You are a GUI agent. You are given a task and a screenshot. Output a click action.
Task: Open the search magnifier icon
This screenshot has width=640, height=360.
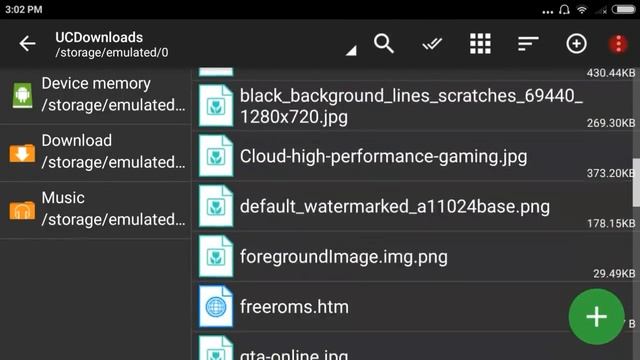[384, 43]
